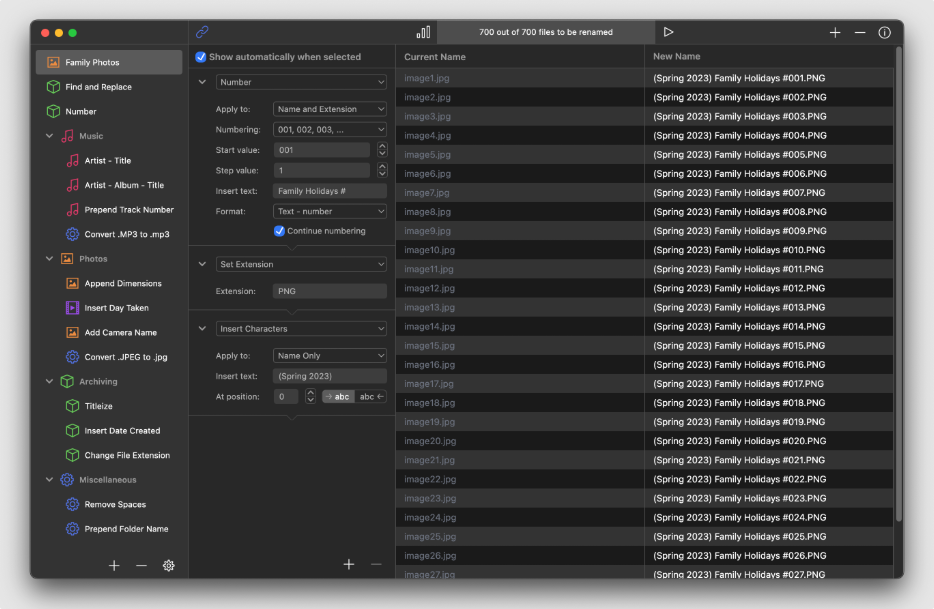This screenshot has width=934, height=609.
Task: Click the Remove Spaces gear icon
Action: (x=73, y=504)
